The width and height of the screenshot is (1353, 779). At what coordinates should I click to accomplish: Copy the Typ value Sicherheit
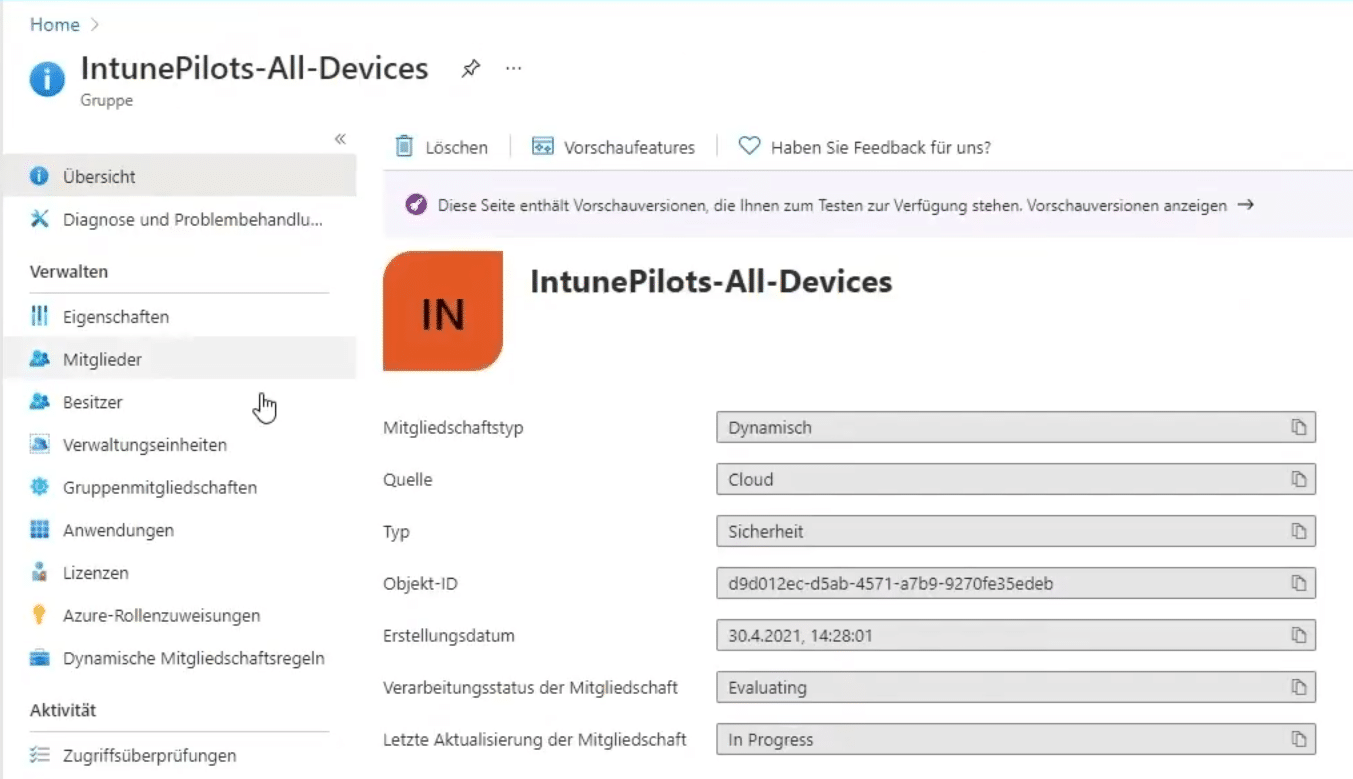[x=1298, y=532]
